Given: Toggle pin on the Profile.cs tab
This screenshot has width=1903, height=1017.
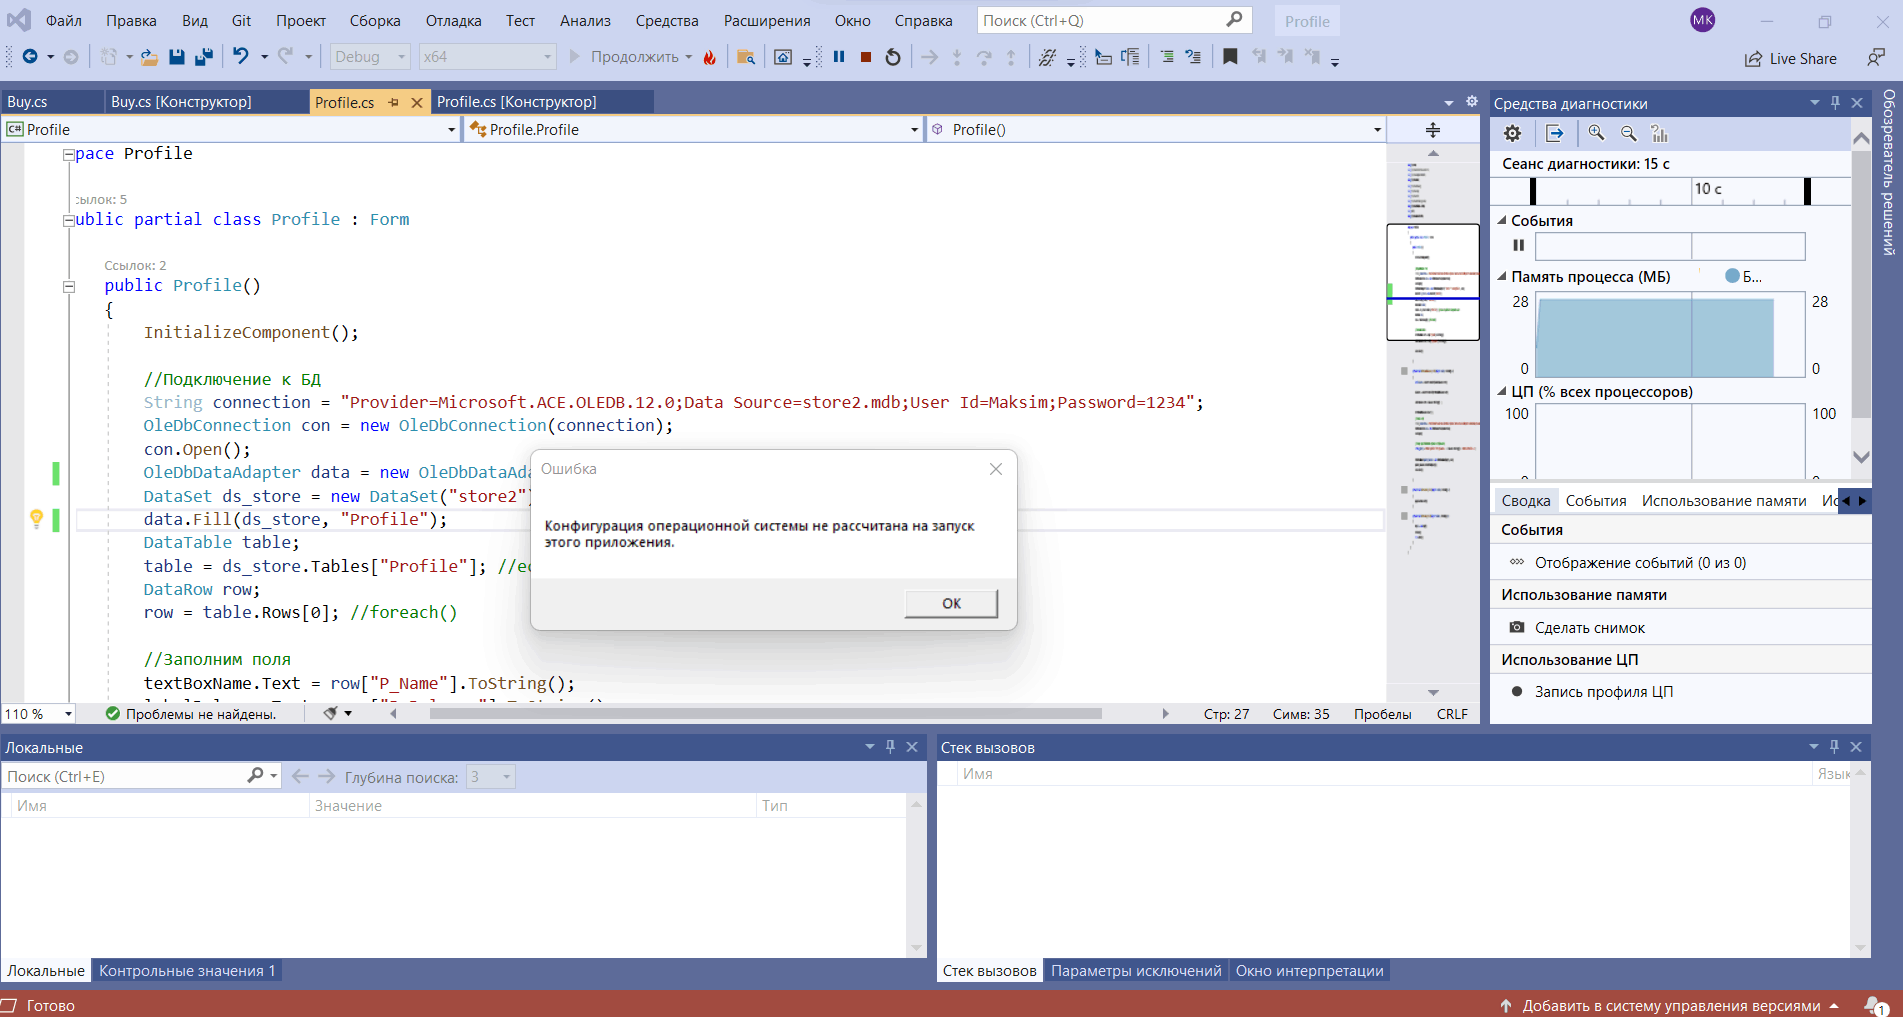Looking at the screenshot, I should [x=393, y=103].
